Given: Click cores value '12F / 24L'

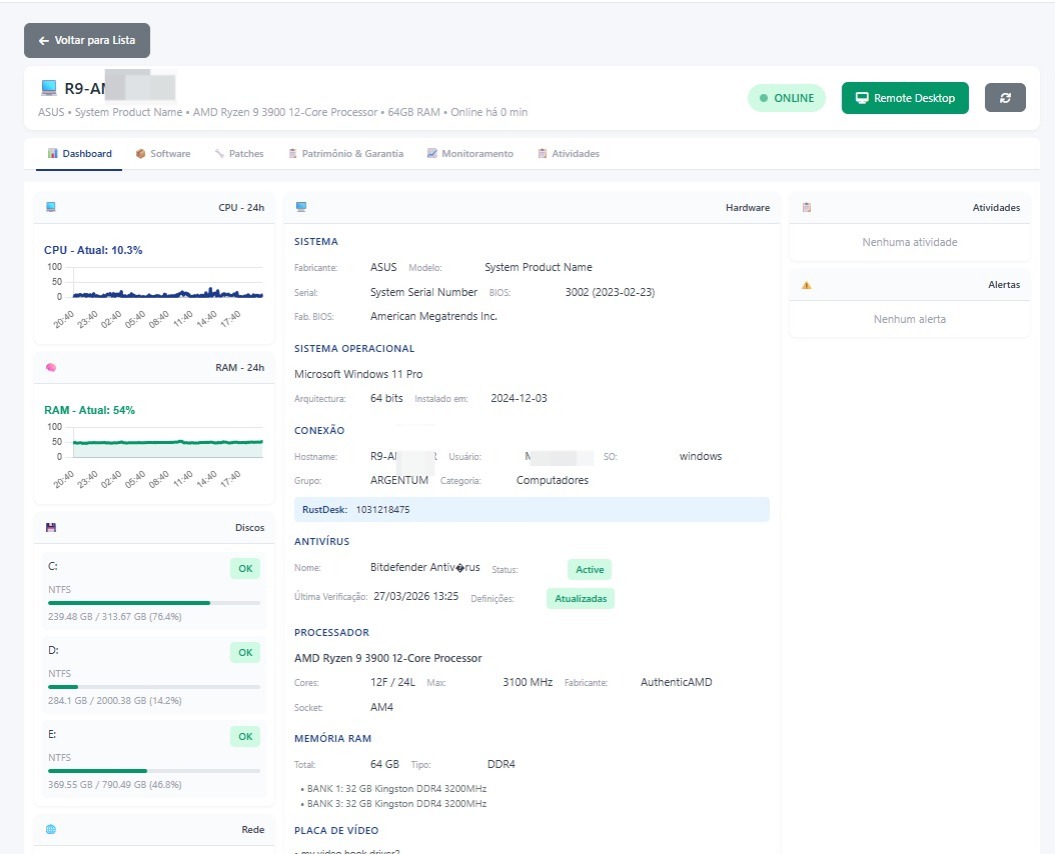Looking at the screenshot, I should [x=392, y=682].
